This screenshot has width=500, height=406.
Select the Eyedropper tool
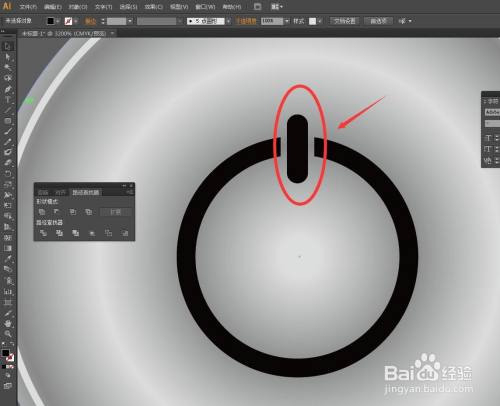click(8, 259)
